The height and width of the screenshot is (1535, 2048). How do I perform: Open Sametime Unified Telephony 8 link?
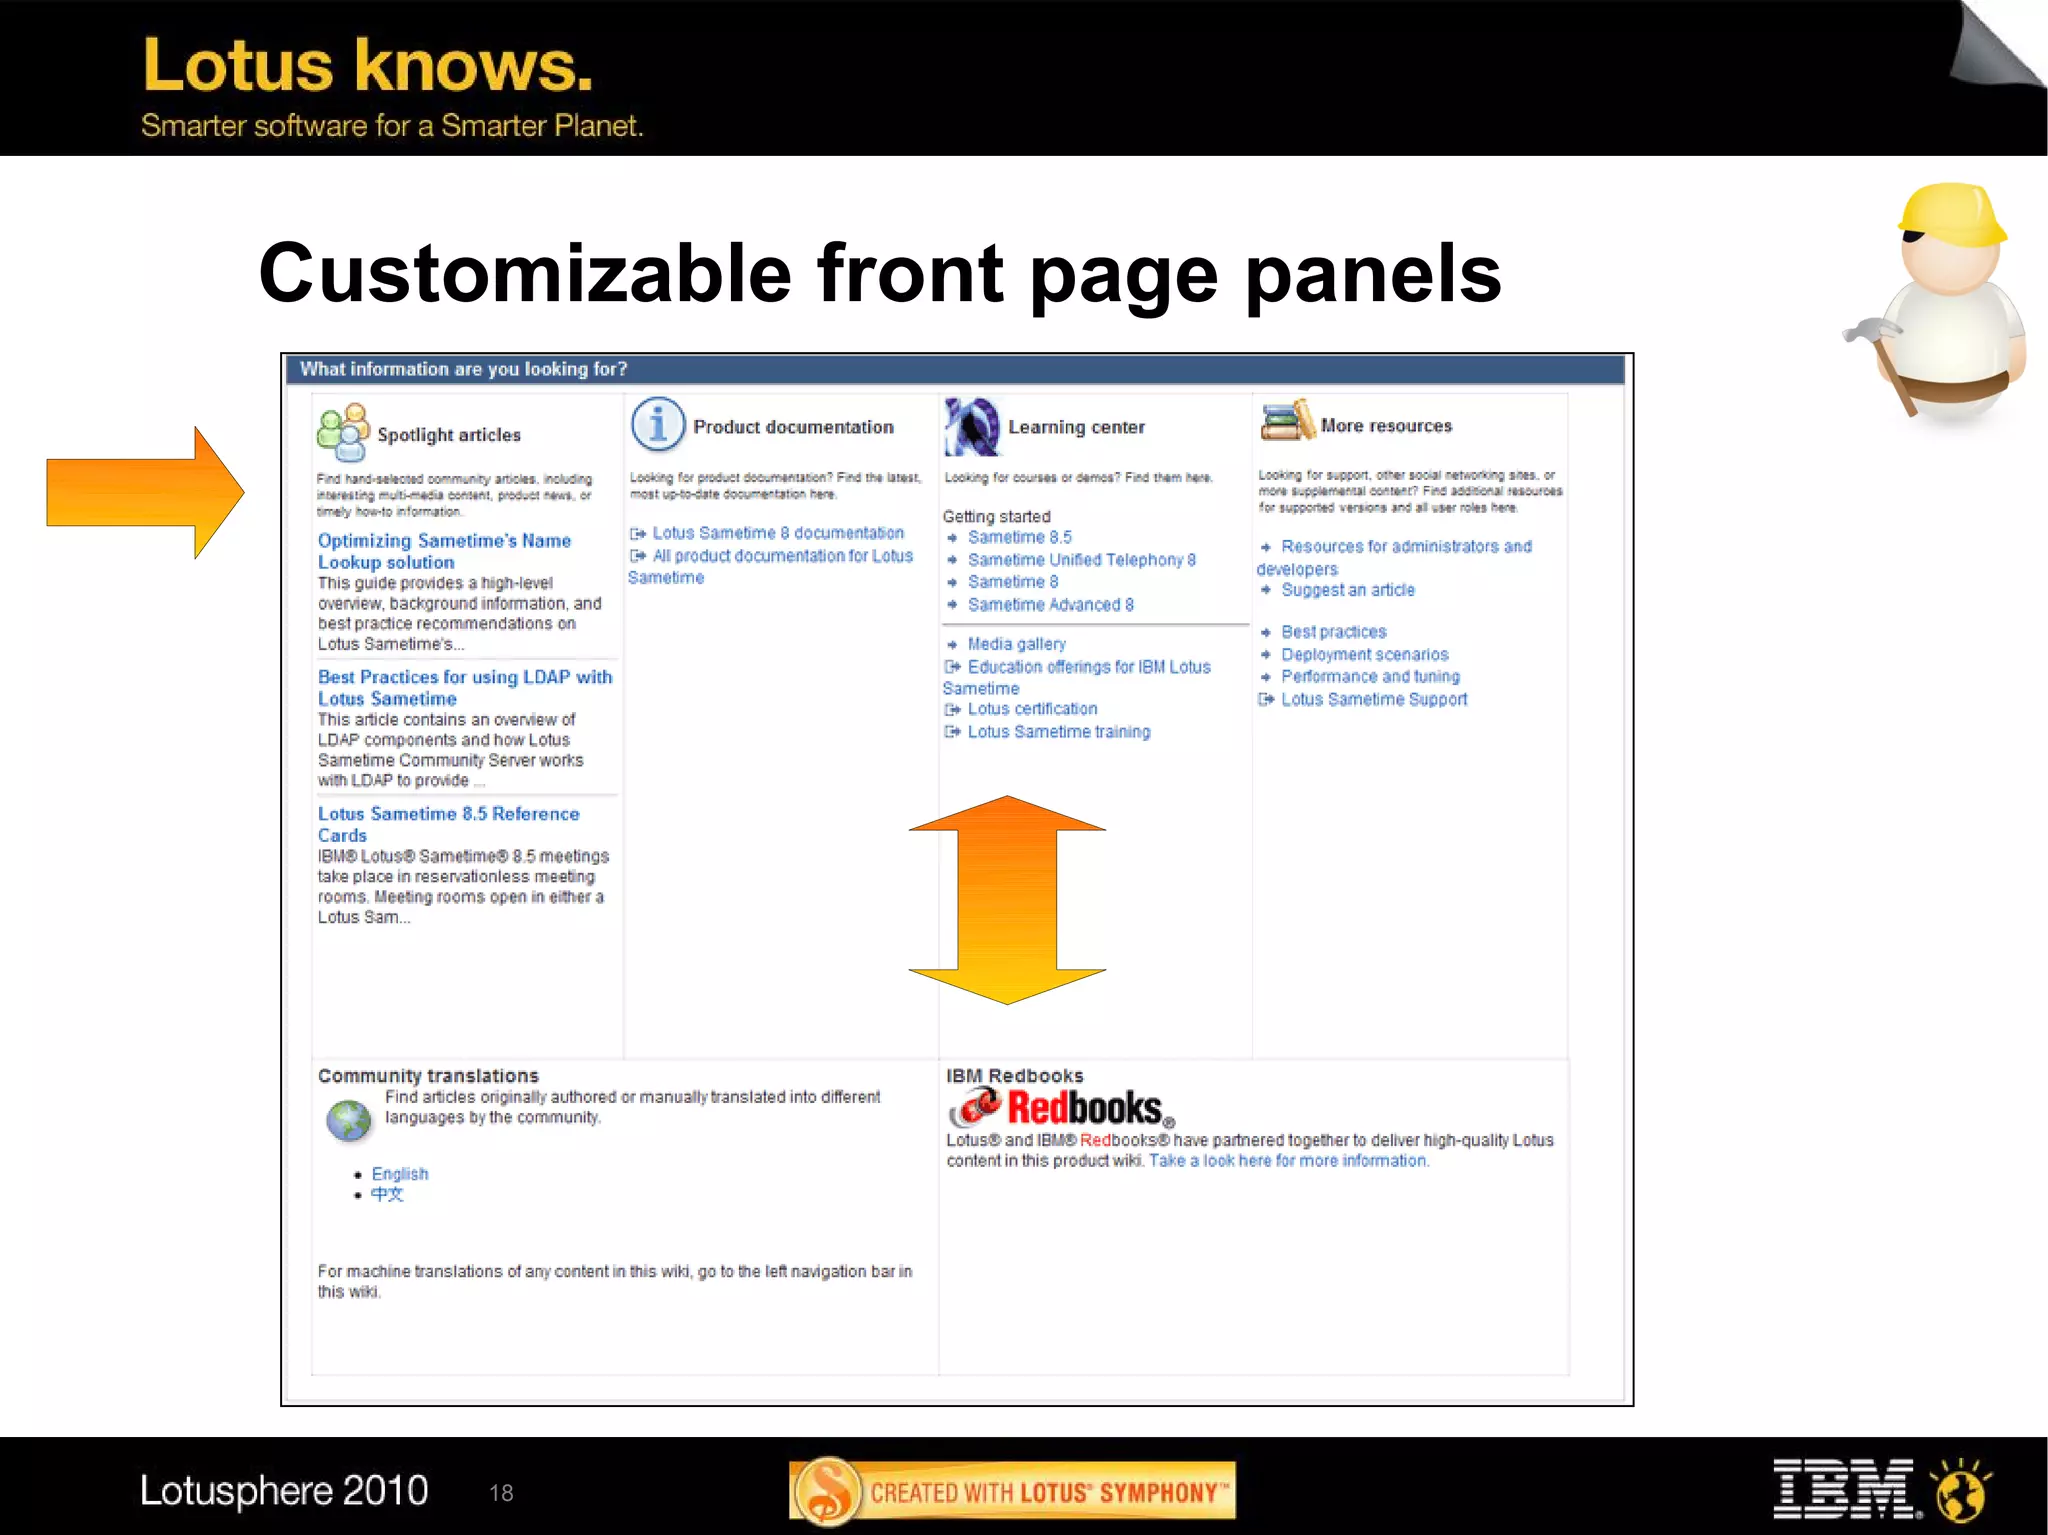1081,560
